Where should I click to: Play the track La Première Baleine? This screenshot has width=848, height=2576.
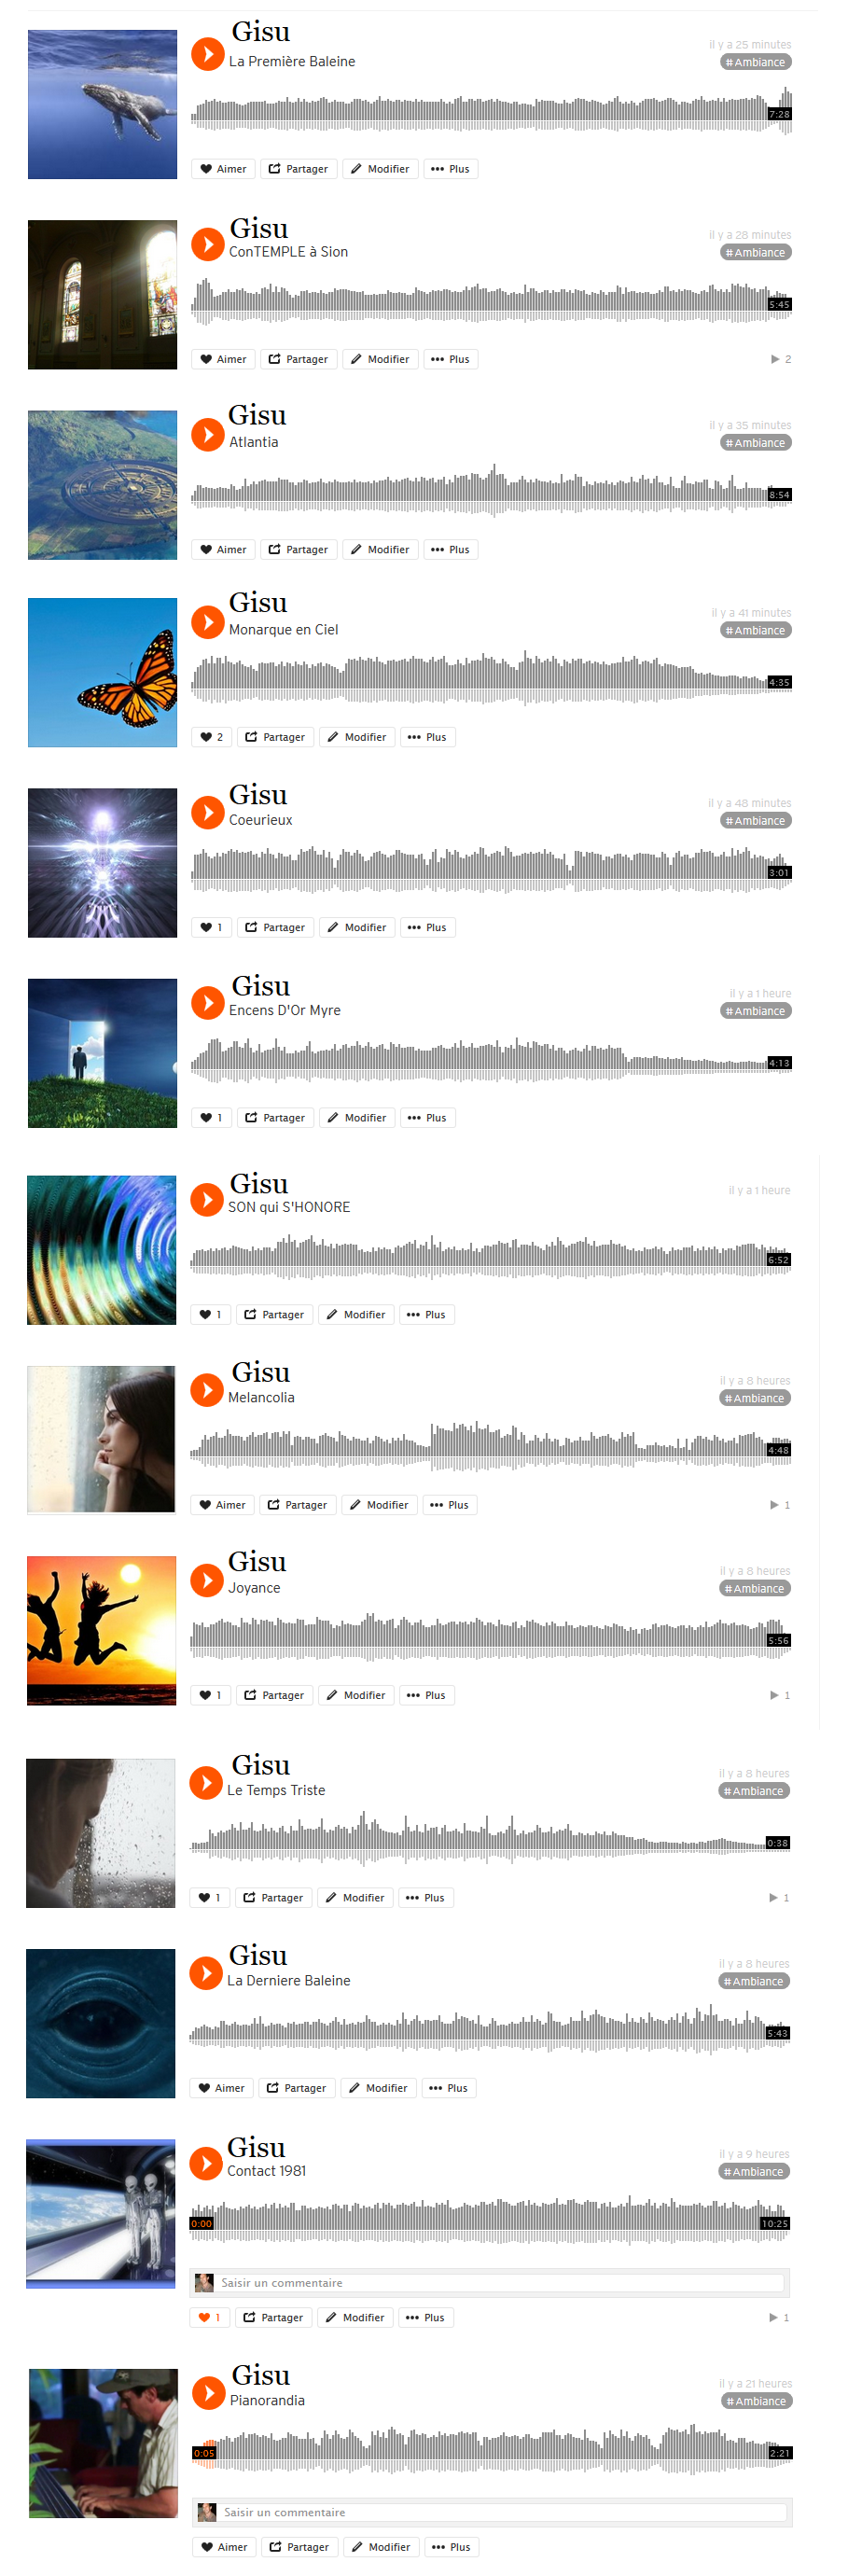tap(208, 53)
